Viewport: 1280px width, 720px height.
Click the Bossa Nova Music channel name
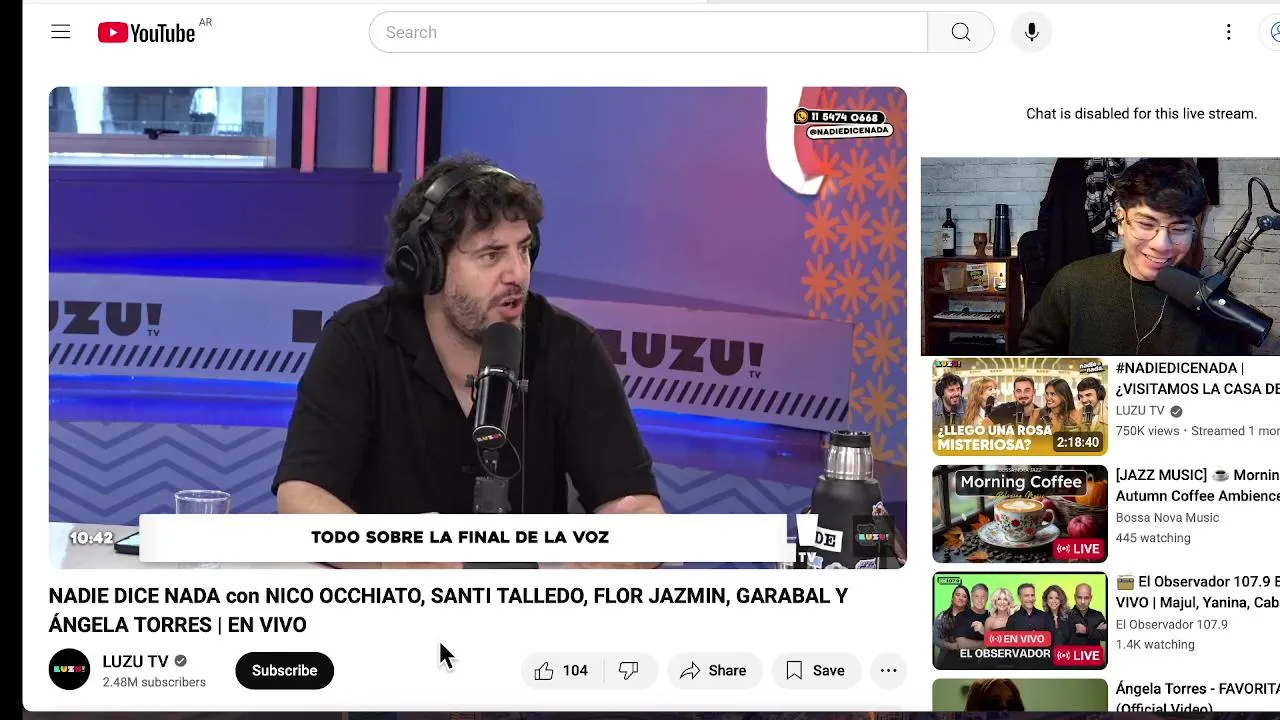click(1167, 517)
